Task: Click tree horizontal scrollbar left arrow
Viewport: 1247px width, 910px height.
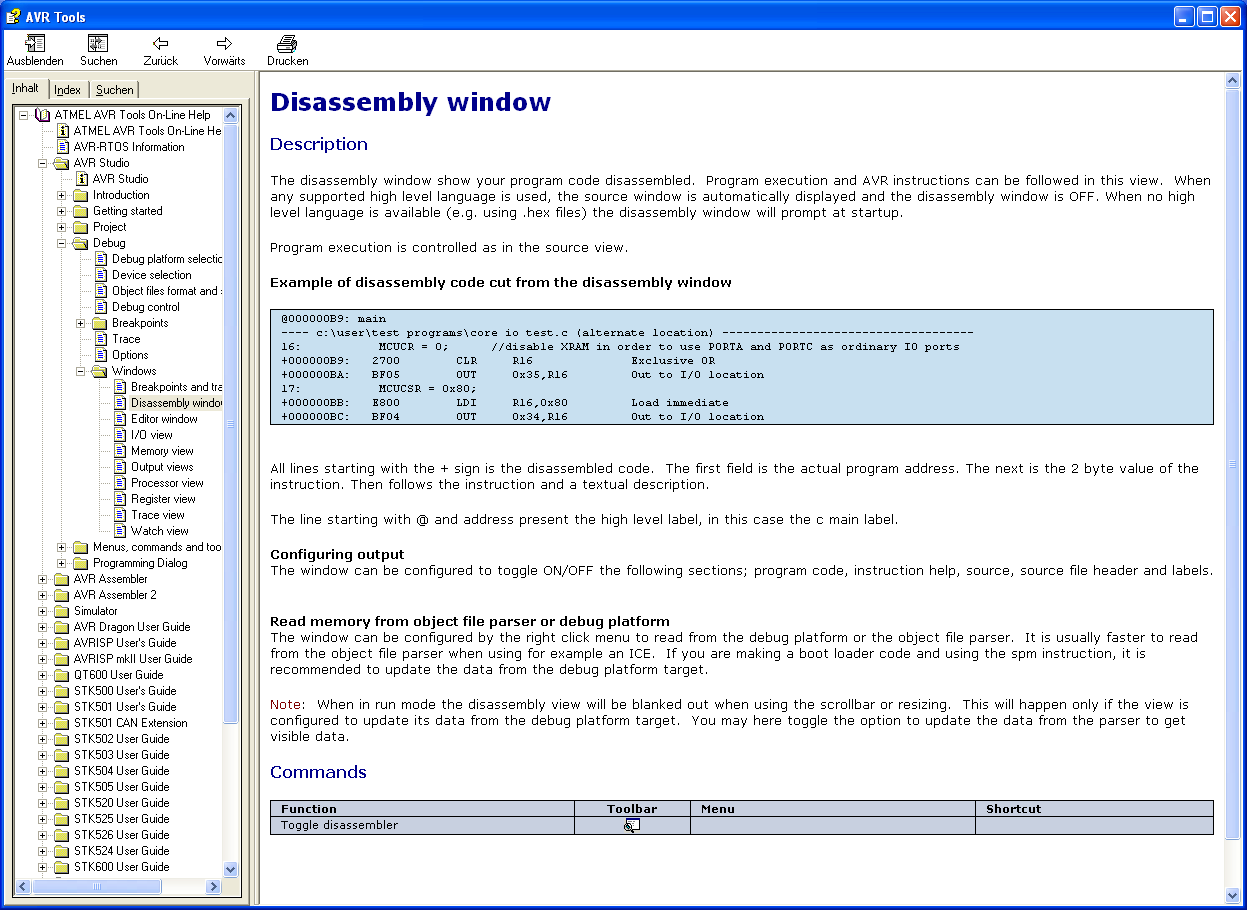Action: [25, 887]
